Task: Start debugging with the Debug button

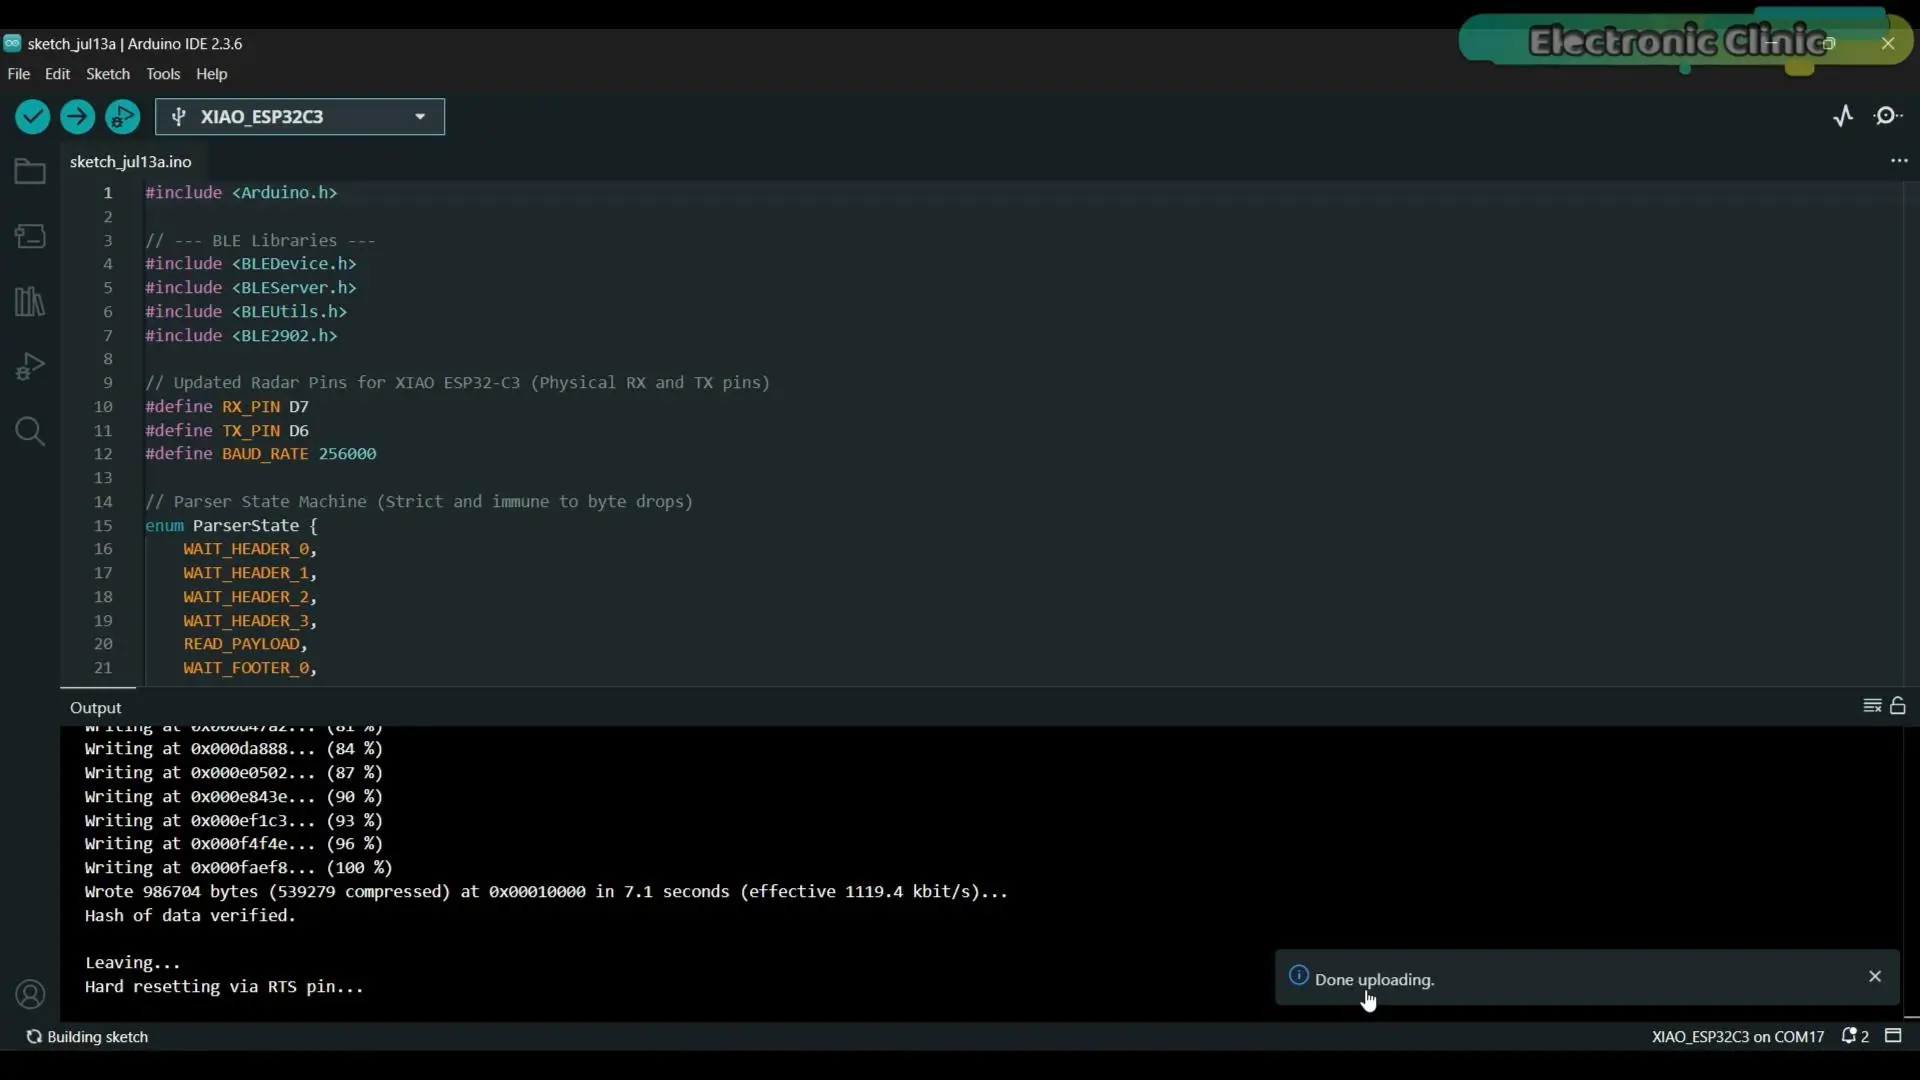Action: pos(123,117)
